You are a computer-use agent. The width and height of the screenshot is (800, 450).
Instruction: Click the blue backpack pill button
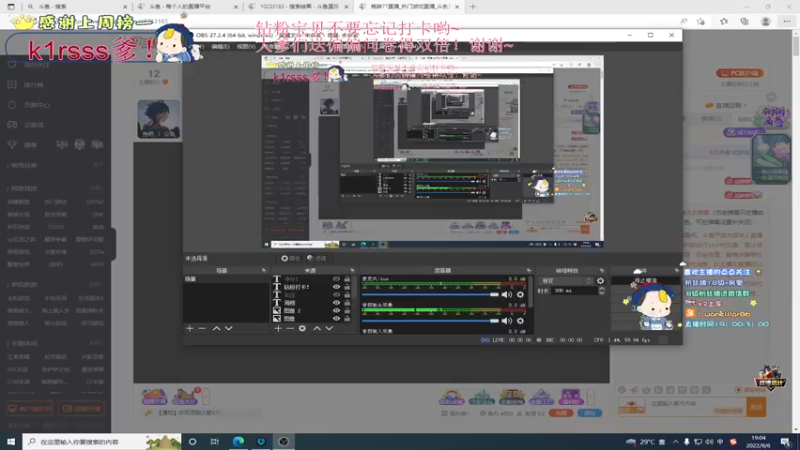click(589, 413)
